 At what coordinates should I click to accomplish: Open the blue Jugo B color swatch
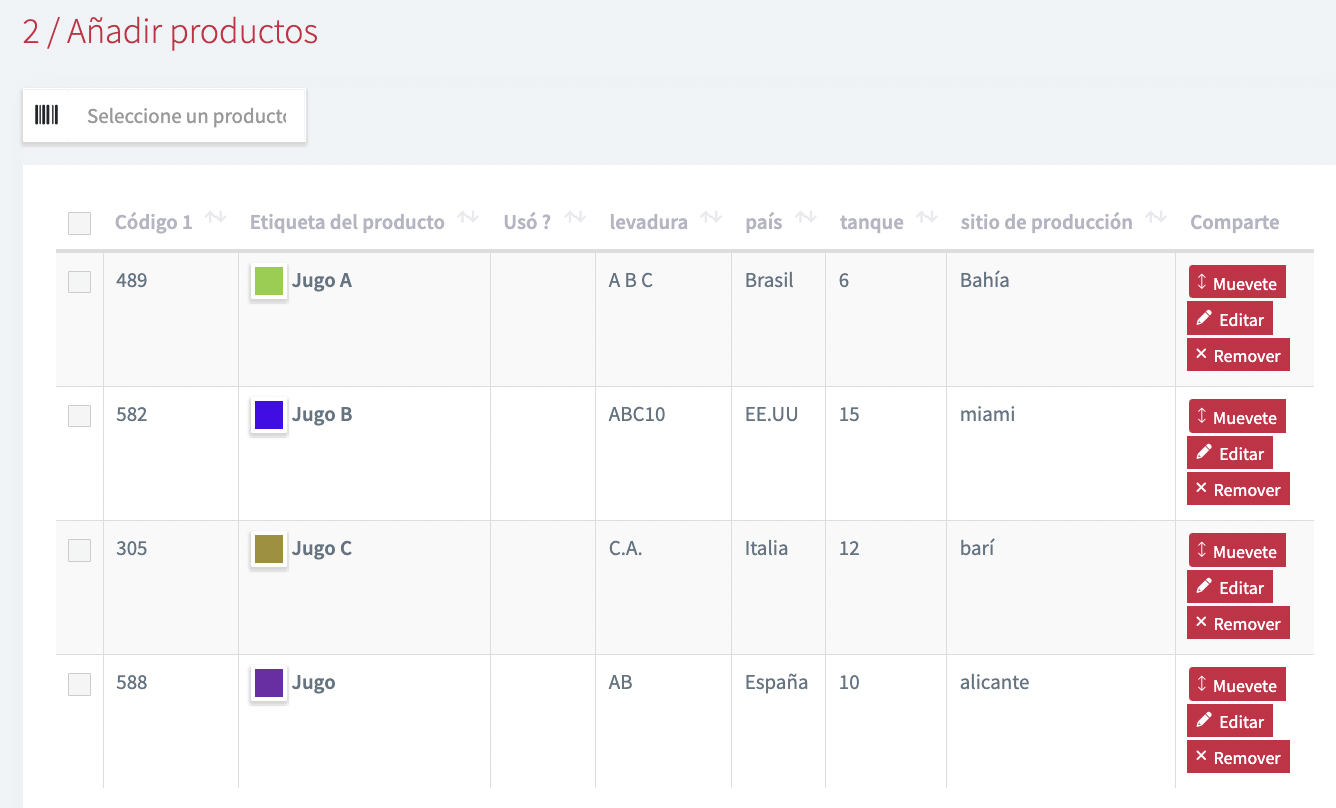[x=269, y=415]
